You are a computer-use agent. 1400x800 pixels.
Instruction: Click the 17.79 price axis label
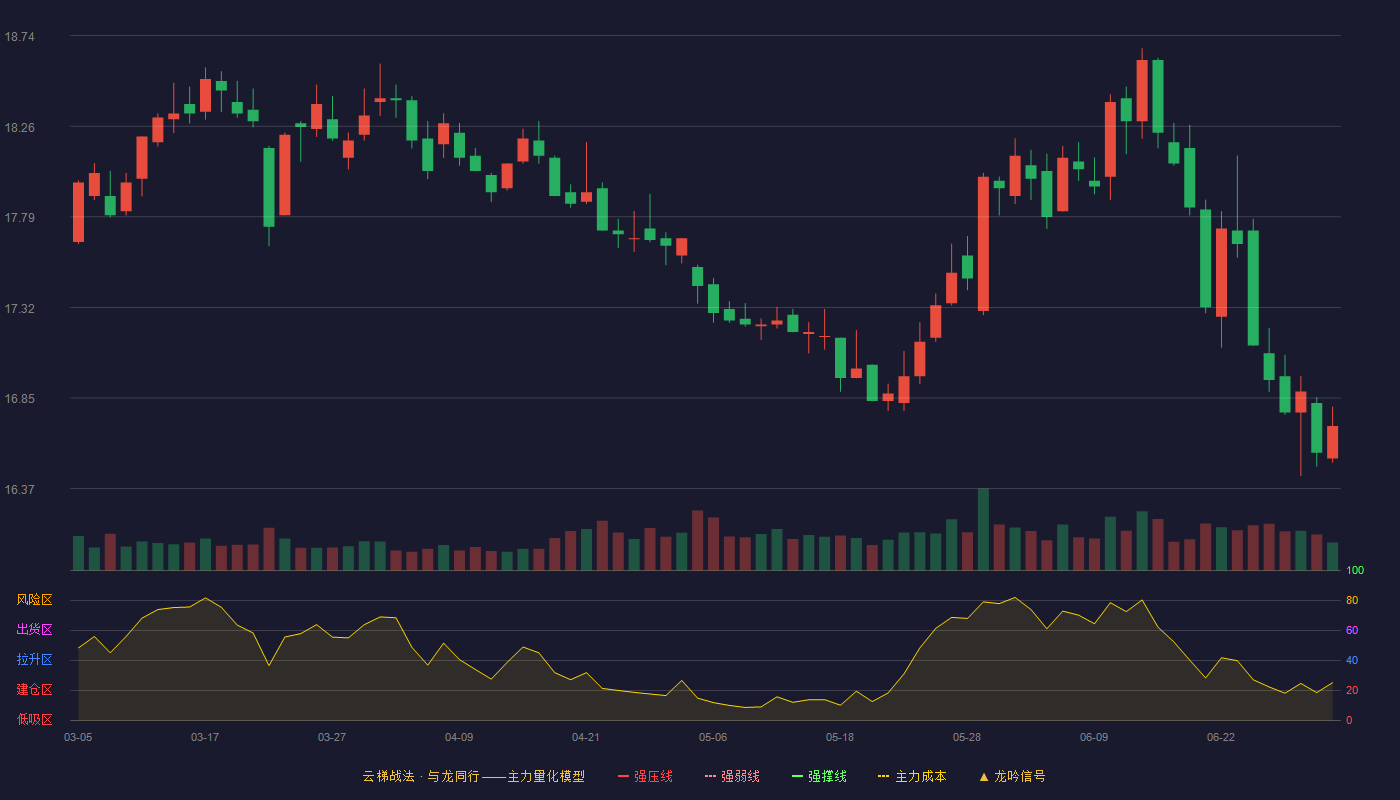[x=20, y=218]
